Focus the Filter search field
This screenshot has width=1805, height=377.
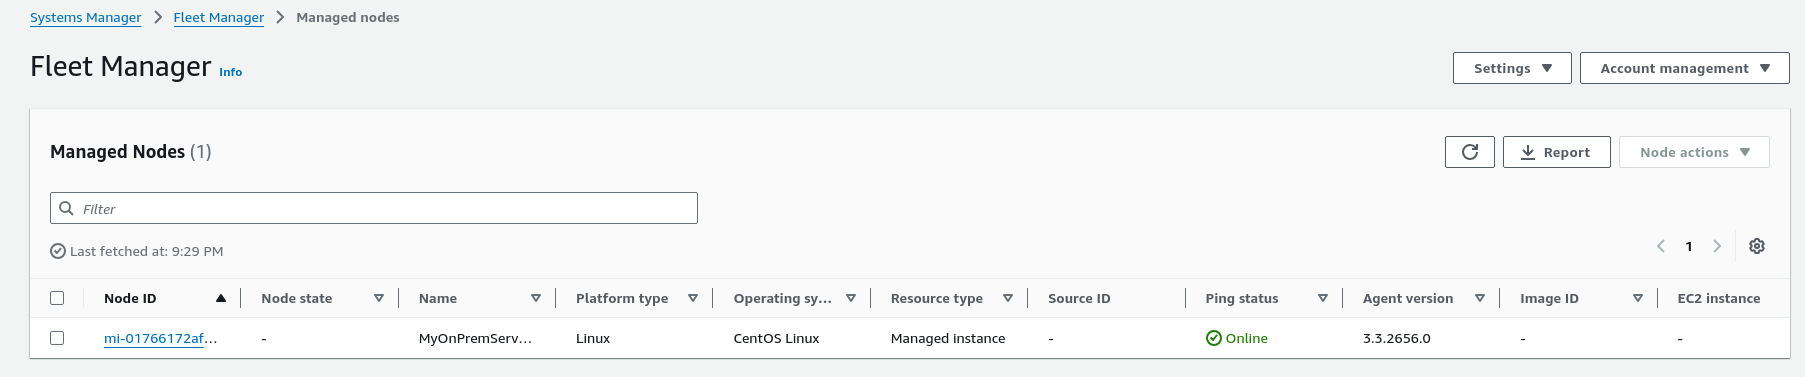pyautogui.click(x=374, y=208)
